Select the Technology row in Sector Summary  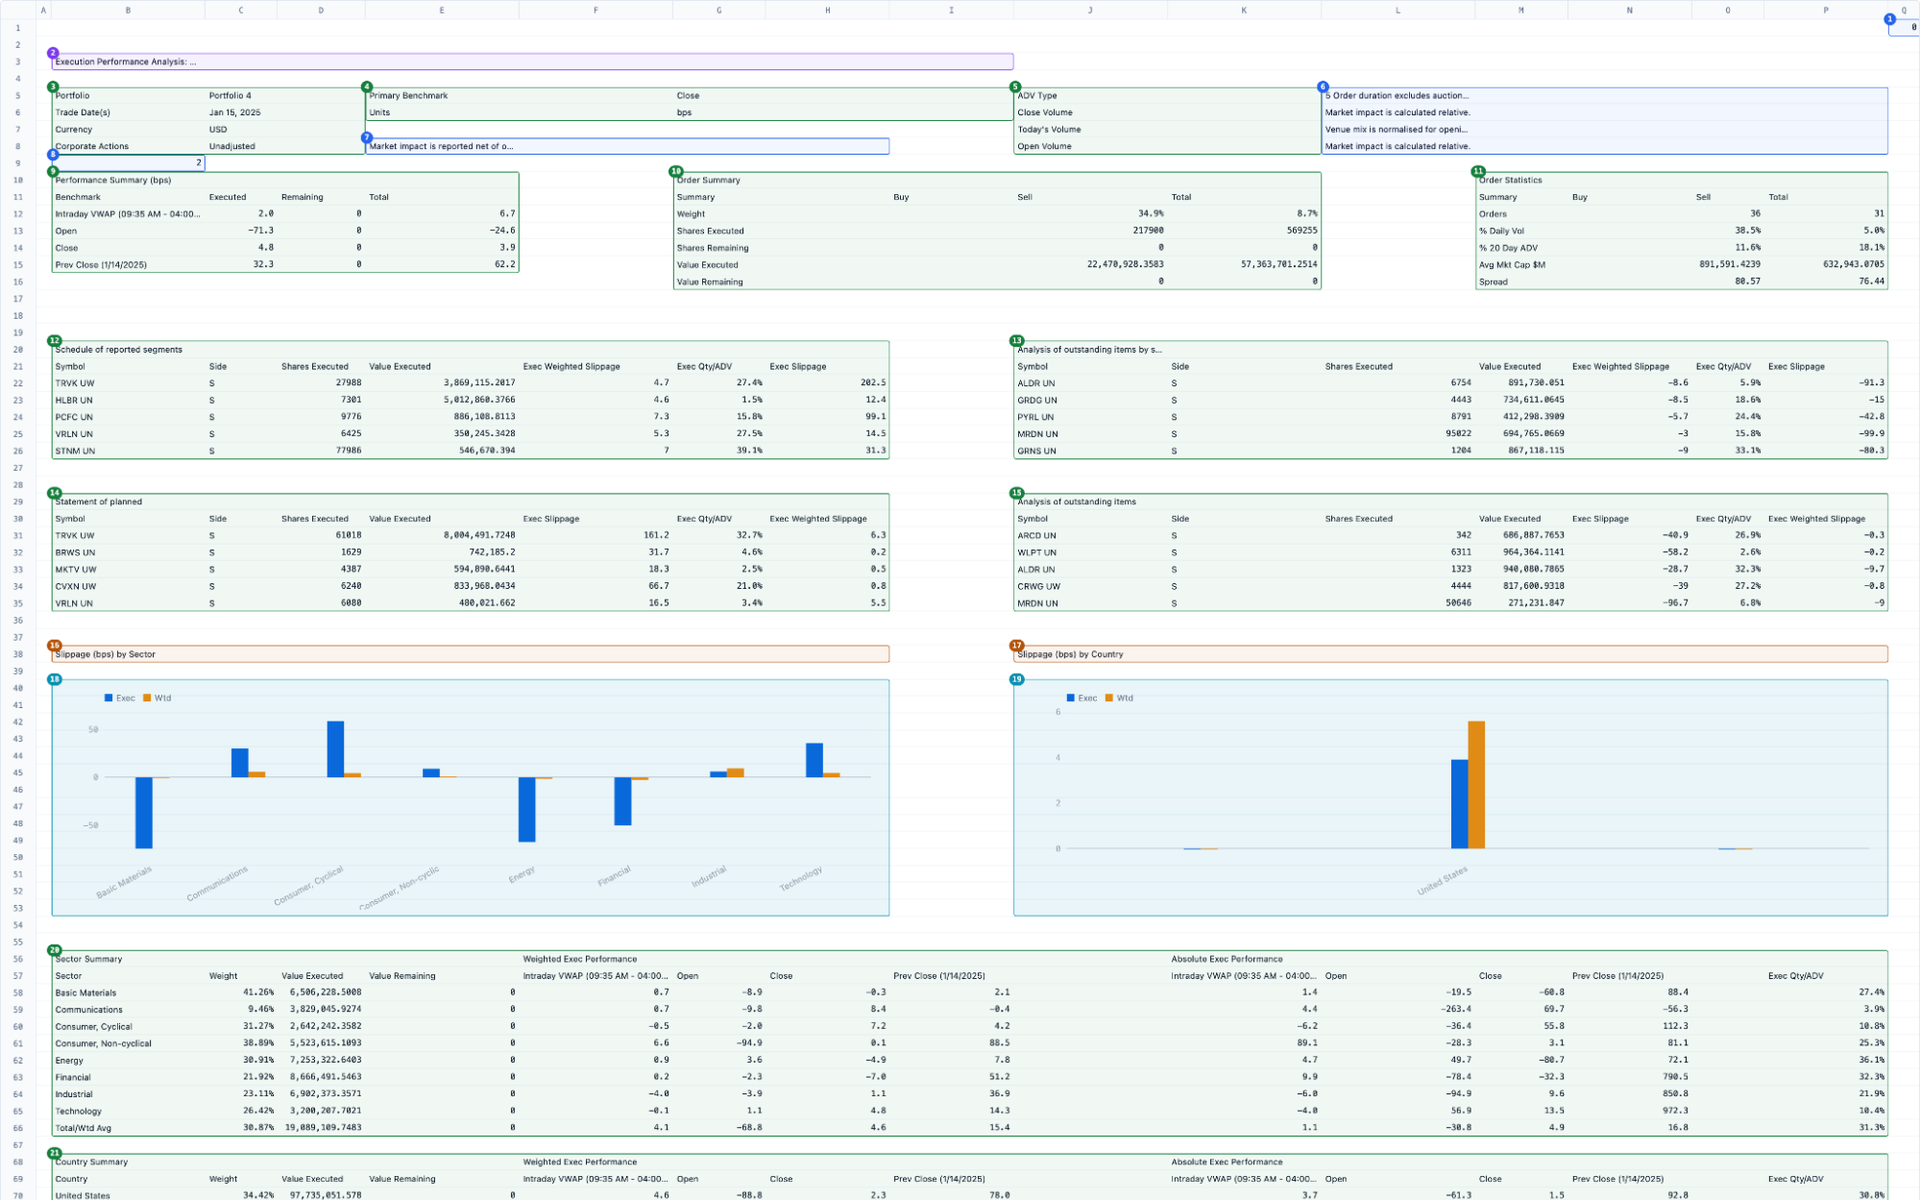click(x=969, y=1112)
